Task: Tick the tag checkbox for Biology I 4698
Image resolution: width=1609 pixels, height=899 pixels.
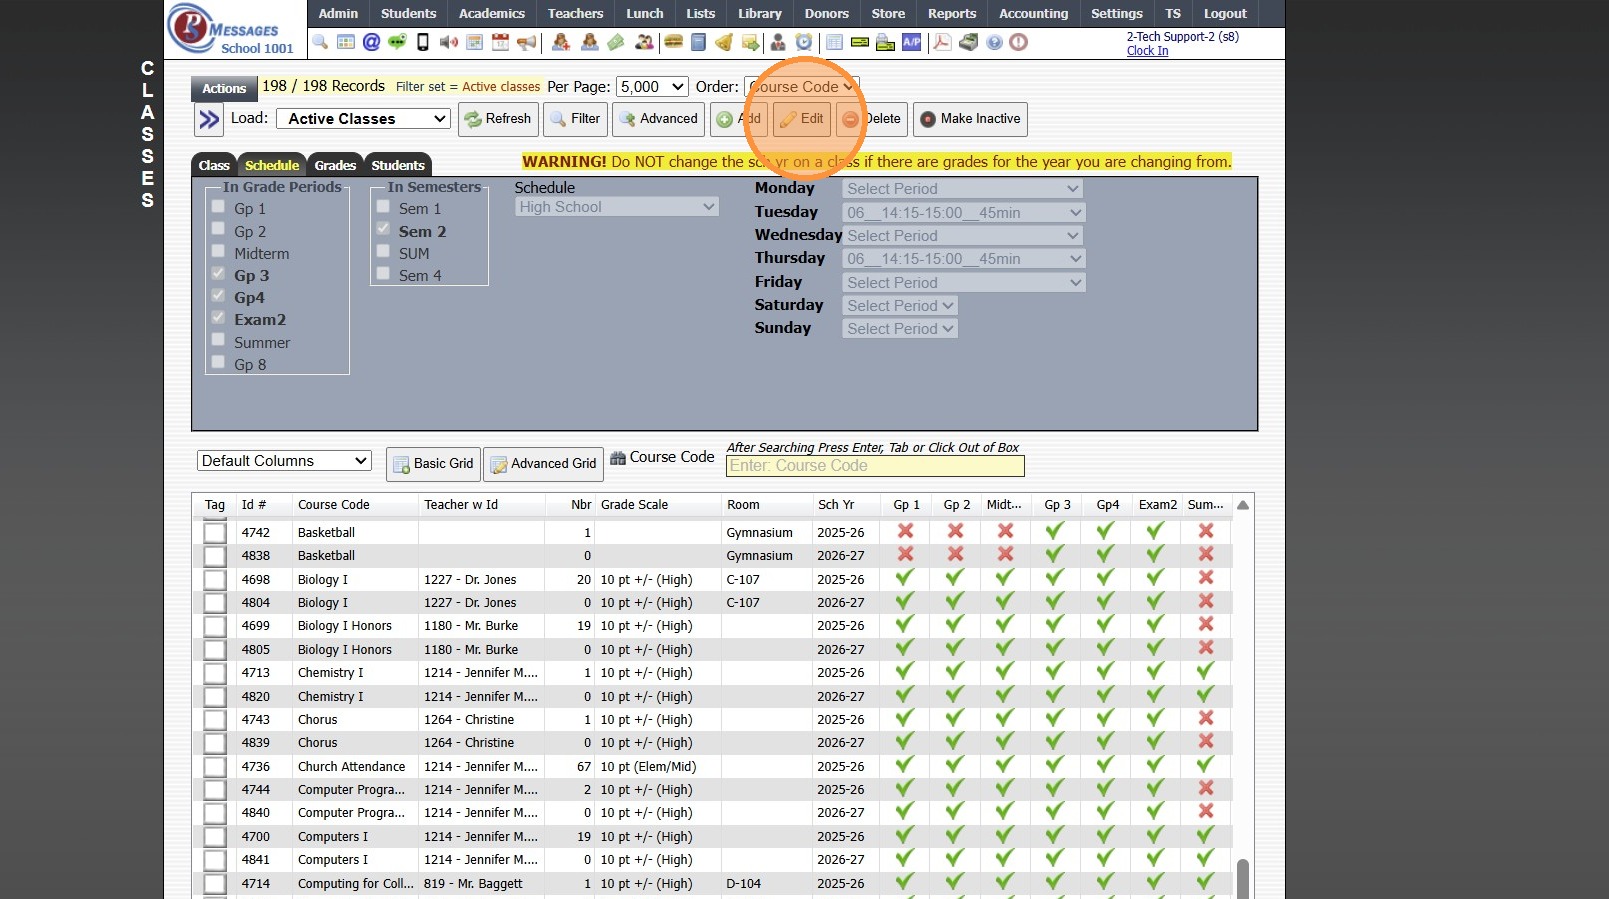Action: coord(215,580)
